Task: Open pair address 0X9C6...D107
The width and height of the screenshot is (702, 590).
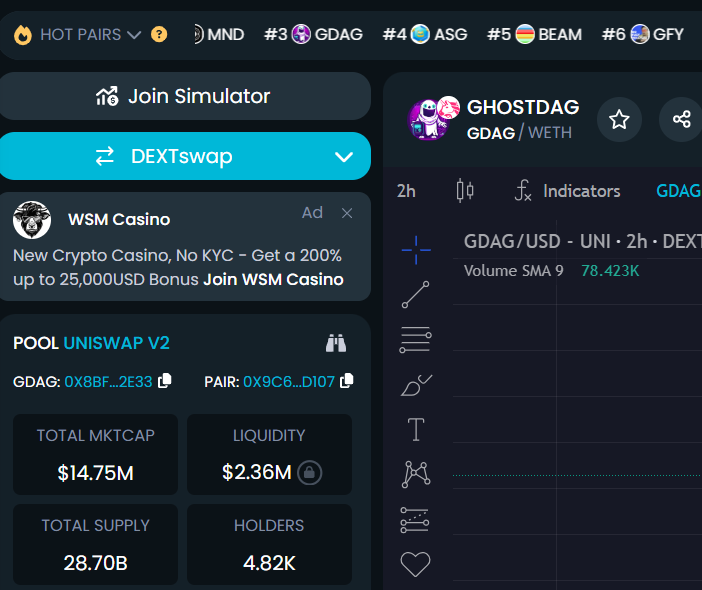Action: (289, 382)
